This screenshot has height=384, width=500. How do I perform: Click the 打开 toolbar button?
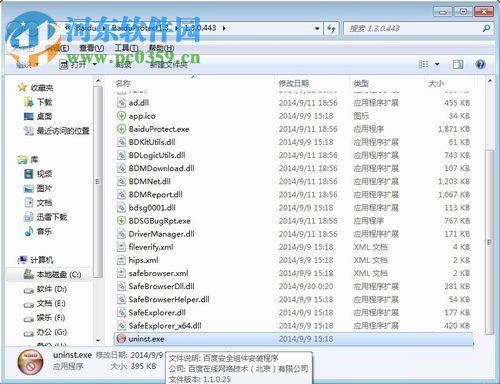(x=73, y=64)
